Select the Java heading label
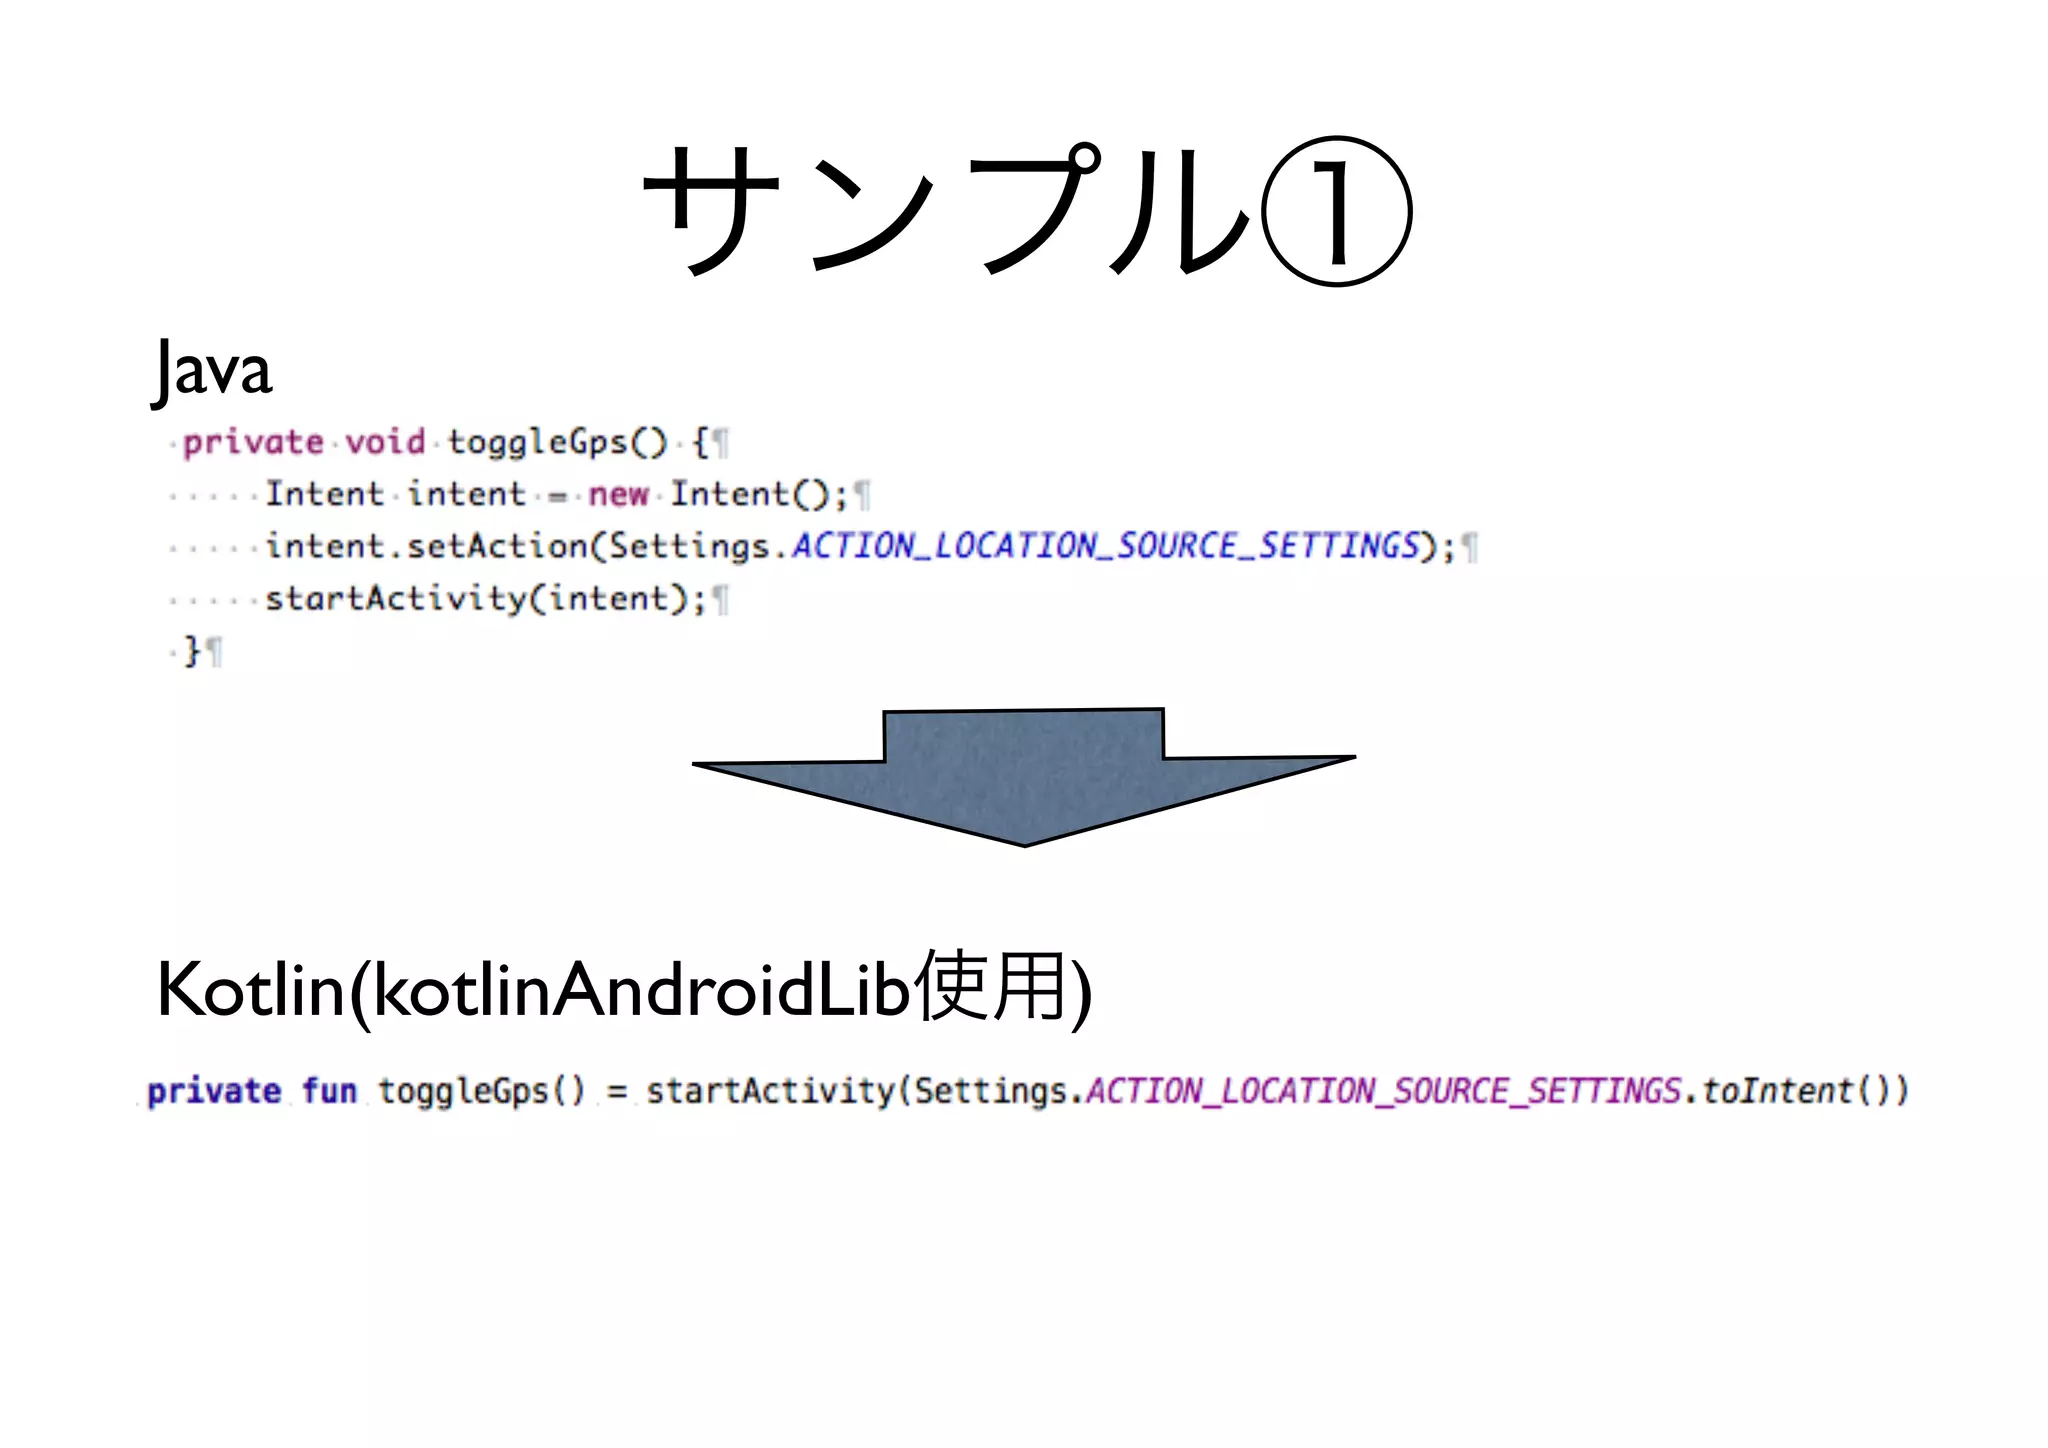Screen dimensions: 2048x1448 tap(212, 371)
